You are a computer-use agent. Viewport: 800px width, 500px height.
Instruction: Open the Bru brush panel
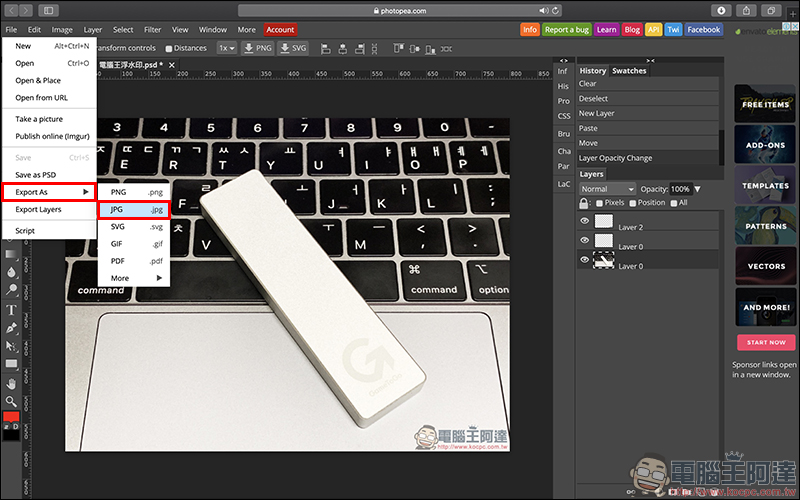tap(563, 134)
